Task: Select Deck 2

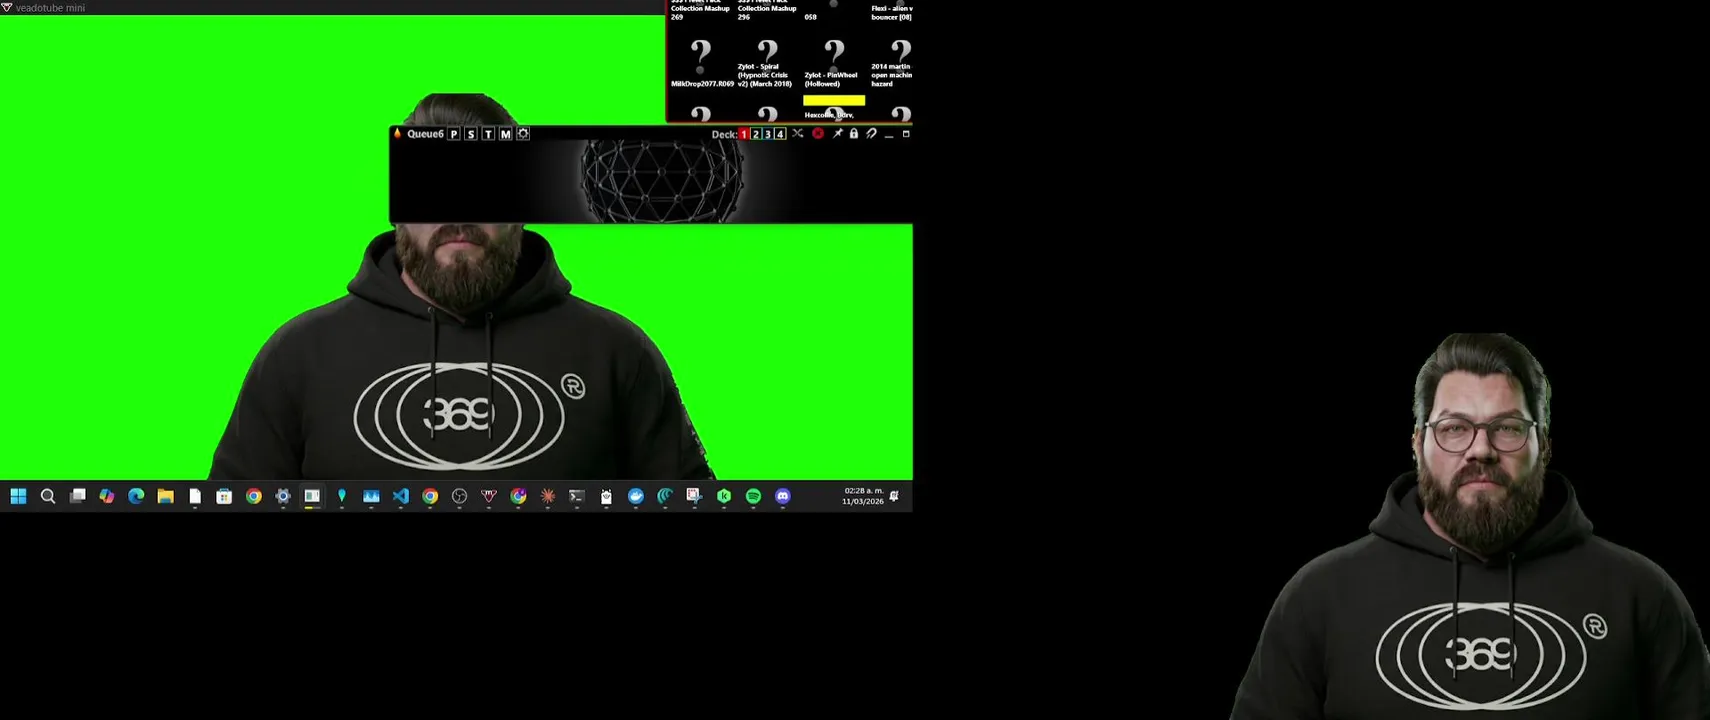Action: [756, 134]
